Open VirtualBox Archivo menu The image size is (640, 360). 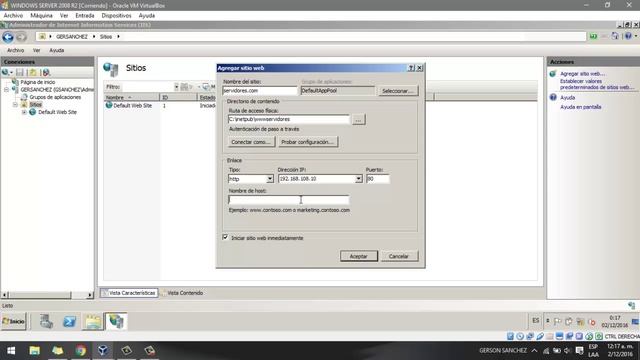(13, 16)
